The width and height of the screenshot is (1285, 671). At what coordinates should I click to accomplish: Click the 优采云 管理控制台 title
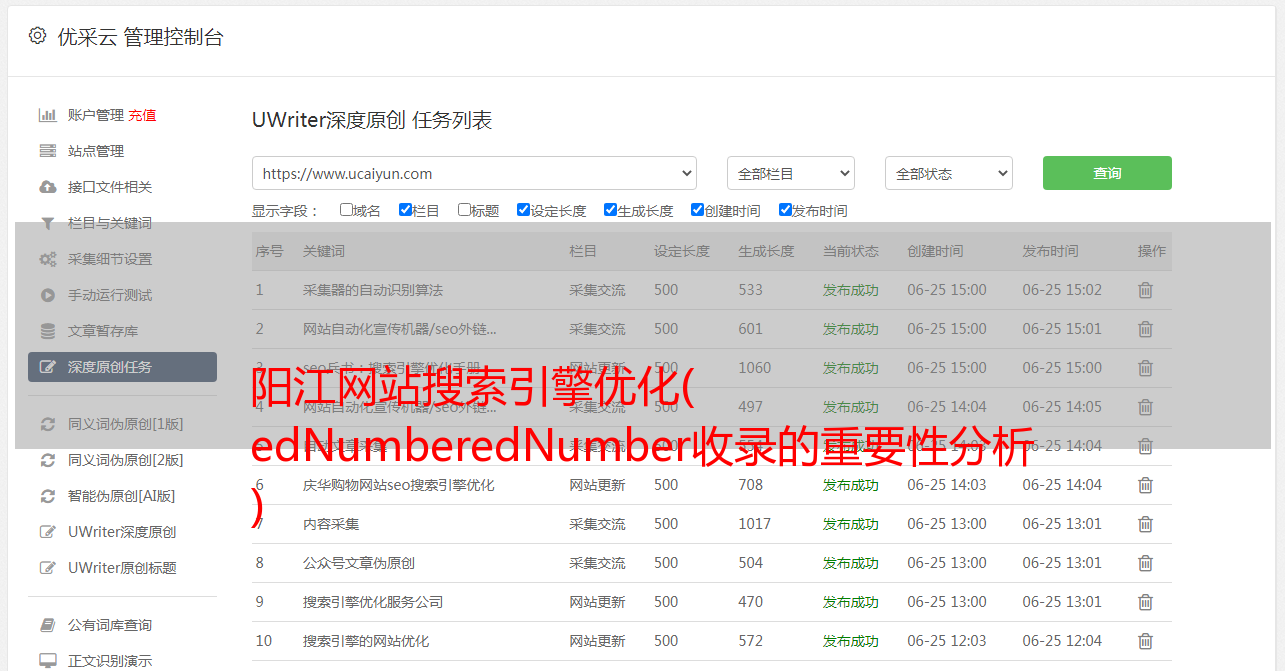(141, 37)
